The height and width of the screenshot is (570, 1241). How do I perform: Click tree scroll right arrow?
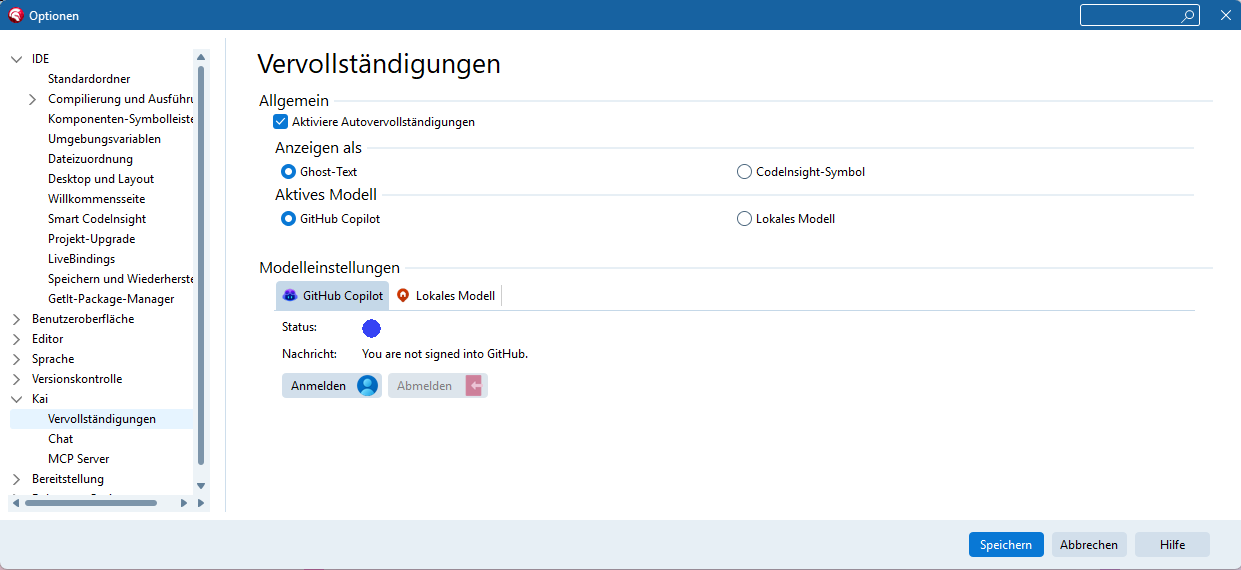coord(184,503)
